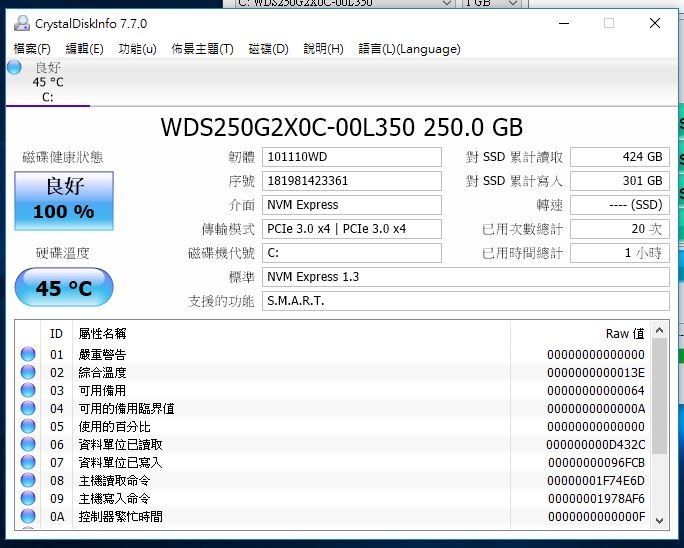Click the 良好 100 % health status button

pyautogui.click(x=64, y=201)
